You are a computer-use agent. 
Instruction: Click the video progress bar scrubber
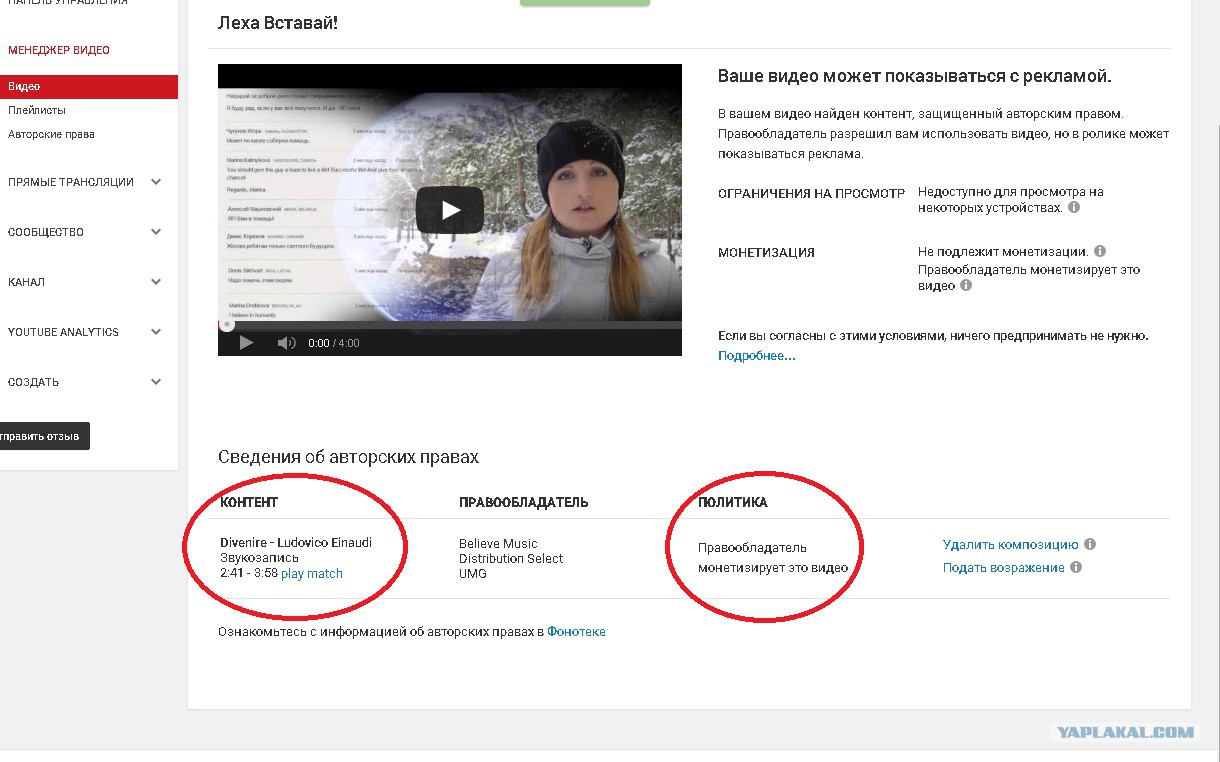(227, 324)
